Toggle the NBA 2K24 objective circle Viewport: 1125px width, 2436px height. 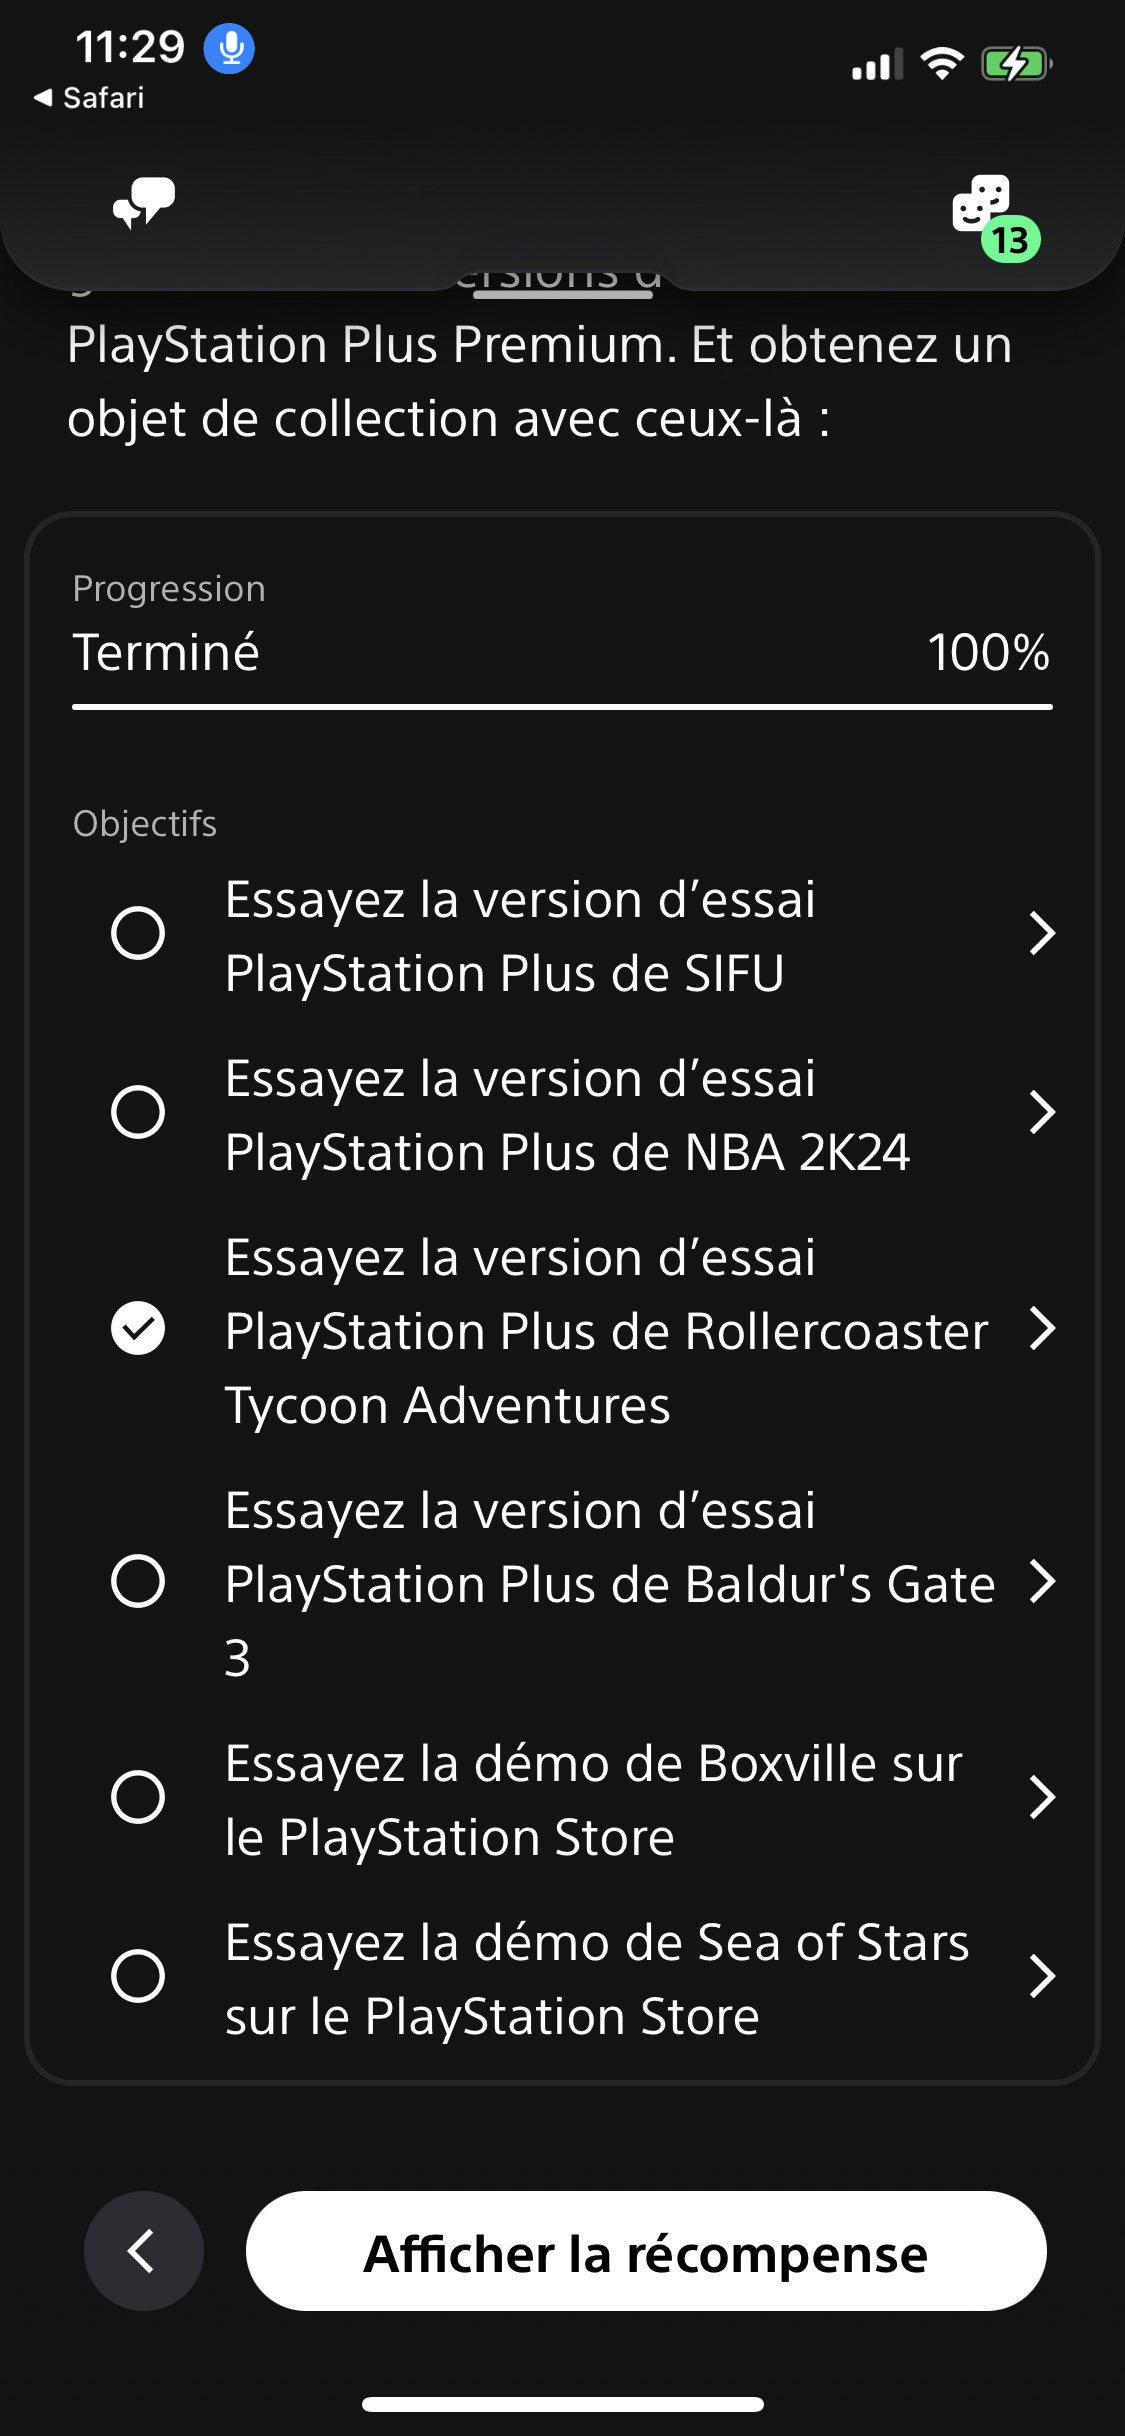[138, 1113]
